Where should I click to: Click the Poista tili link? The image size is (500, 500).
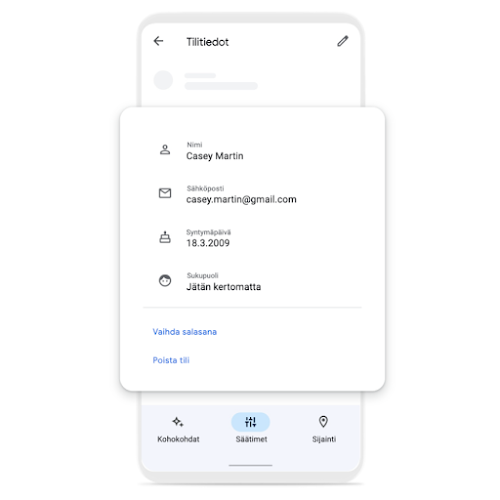click(x=171, y=360)
